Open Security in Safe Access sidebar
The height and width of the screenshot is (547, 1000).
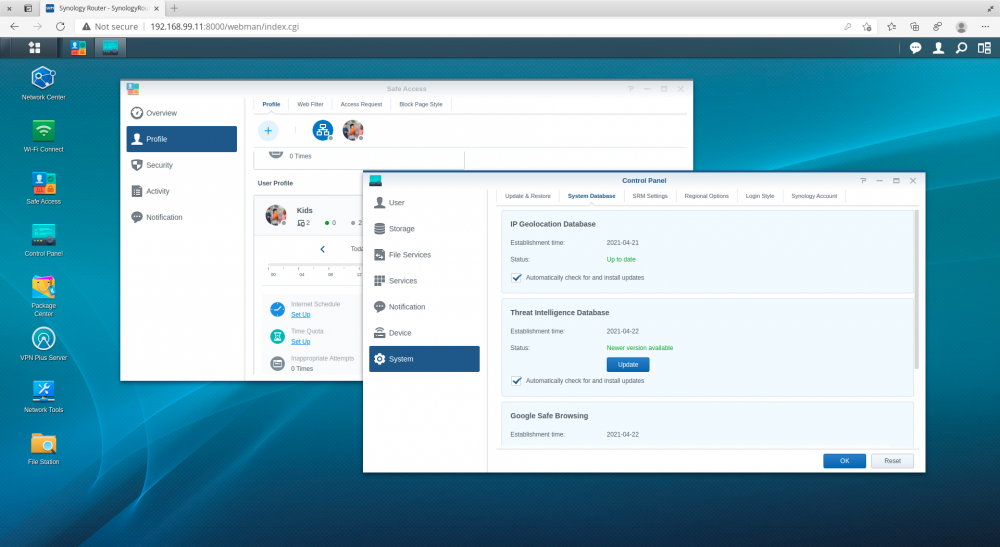point(182,165)
